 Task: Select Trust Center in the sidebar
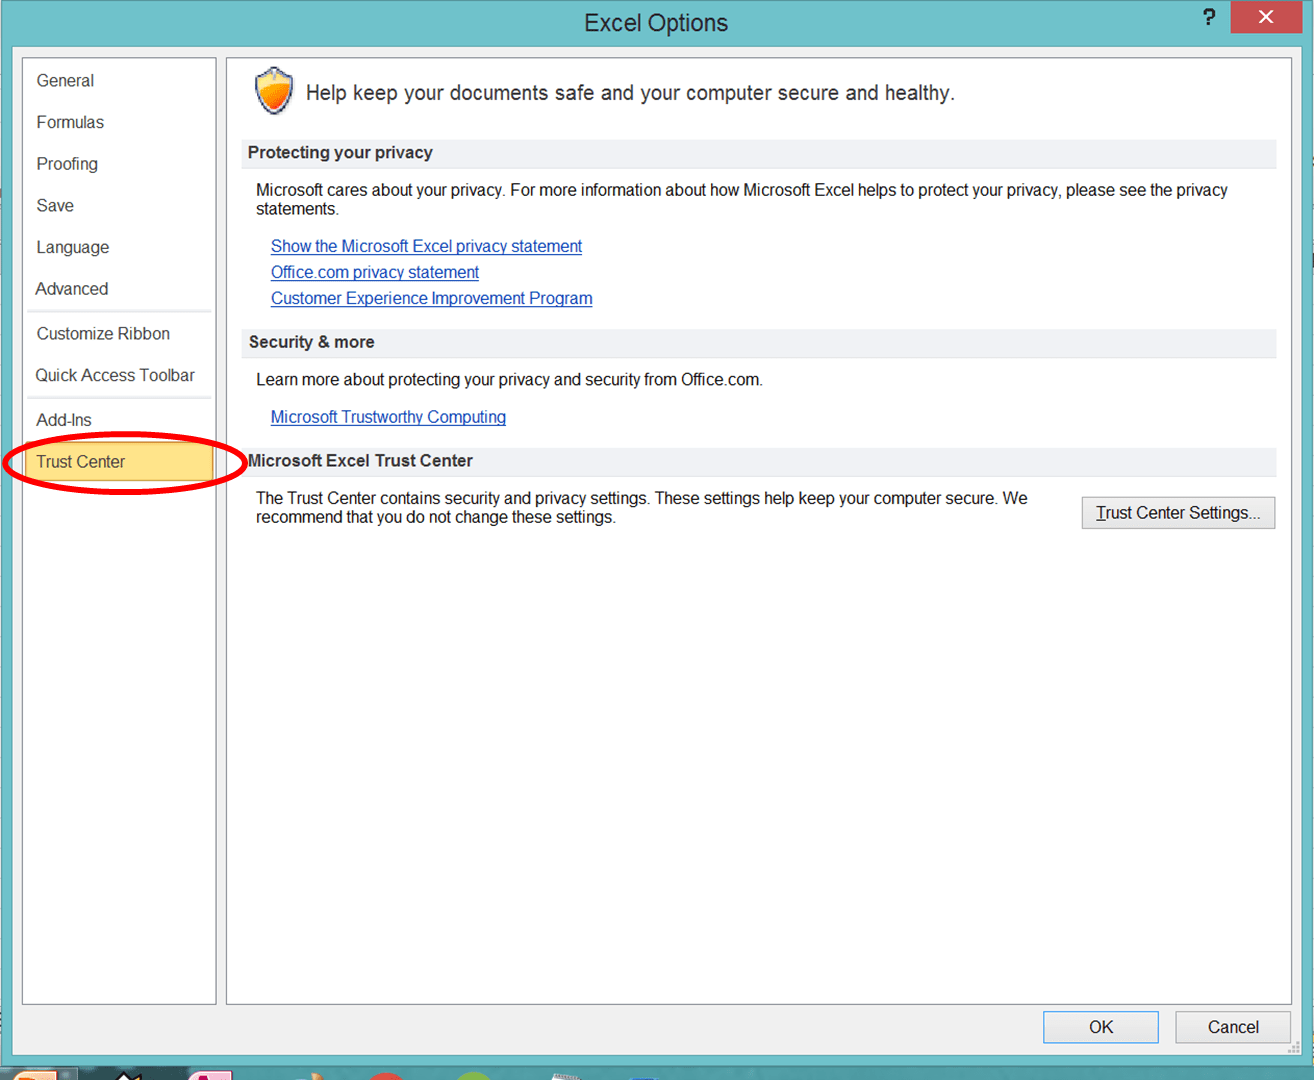click(x=118, y=462)
